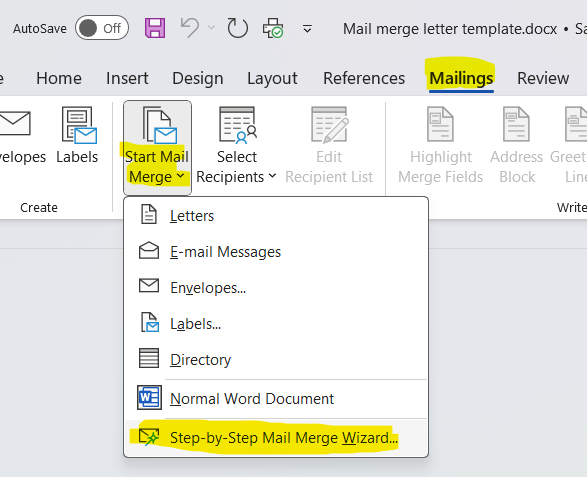Switch to the Home tab
Viewport: 587px width, 477px height.
coord(59,78)
